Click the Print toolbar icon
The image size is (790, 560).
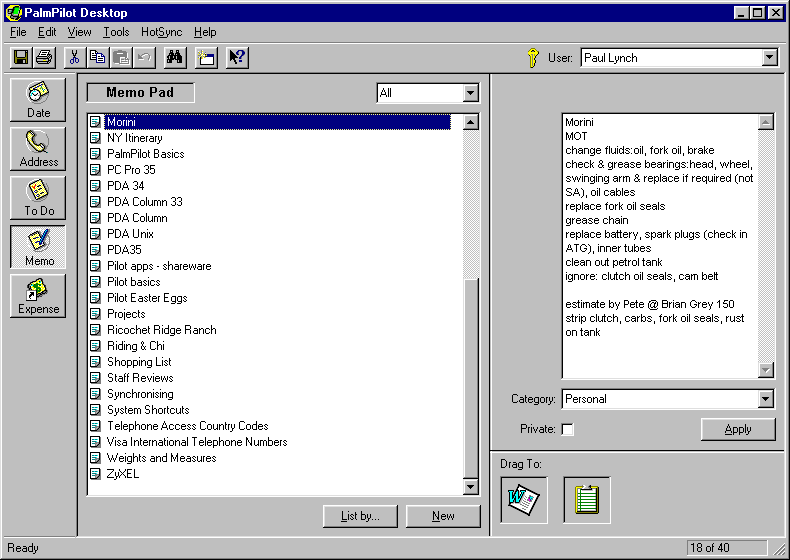coord(44,57)
